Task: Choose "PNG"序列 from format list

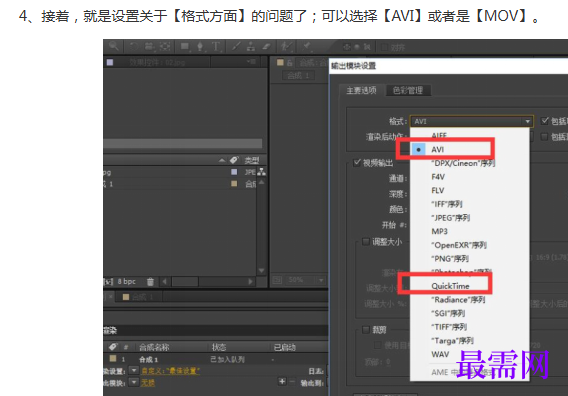Action: point(450,259)
